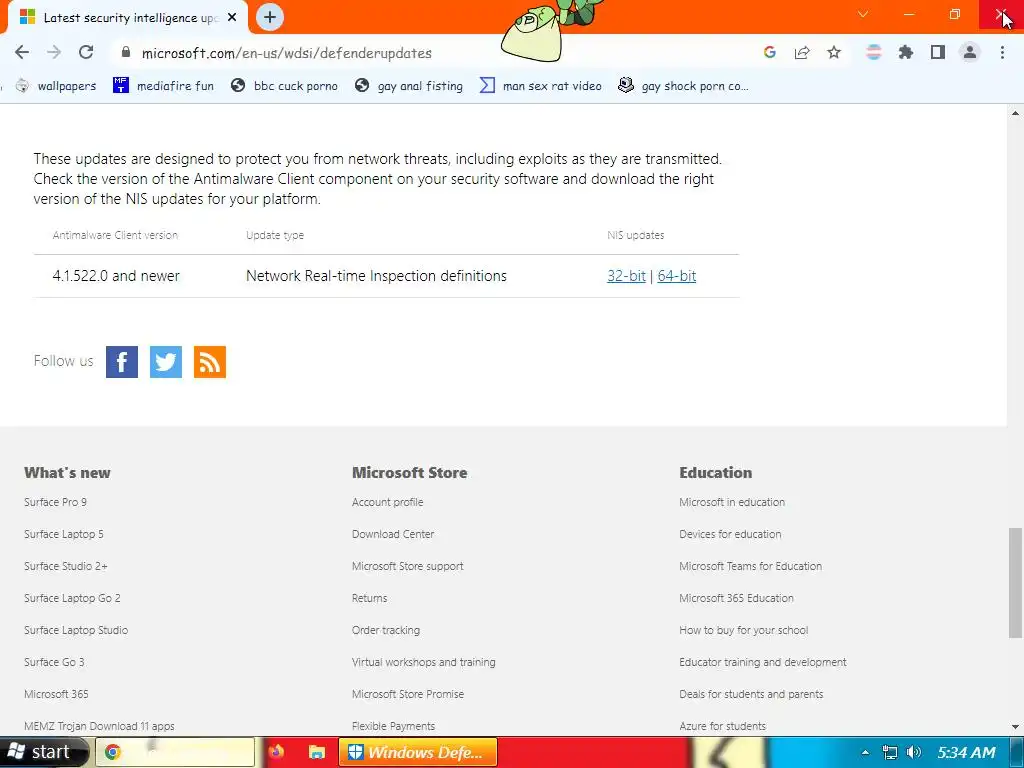The height and width of the screenshot is (768, 1024).
Task: Bookmark this tab with the star
Action: [834, 53]
